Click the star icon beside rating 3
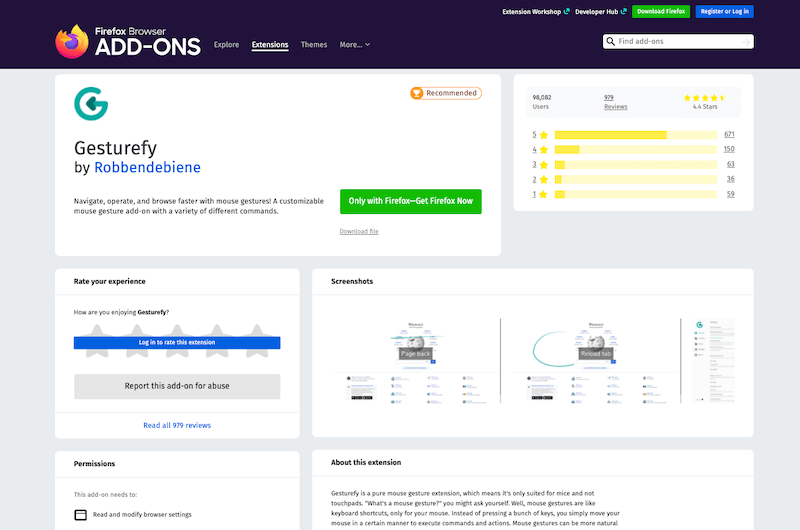 (544, 165)
